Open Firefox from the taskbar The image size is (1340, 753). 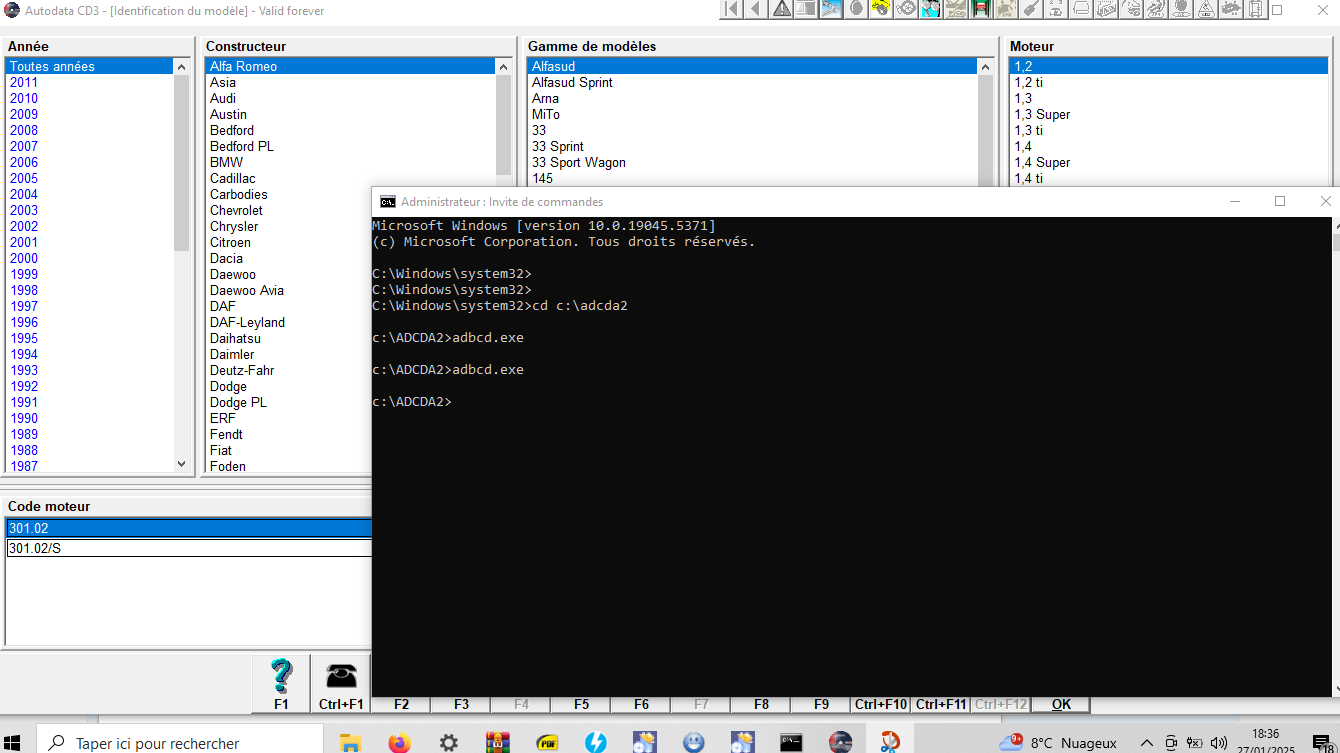399,742
